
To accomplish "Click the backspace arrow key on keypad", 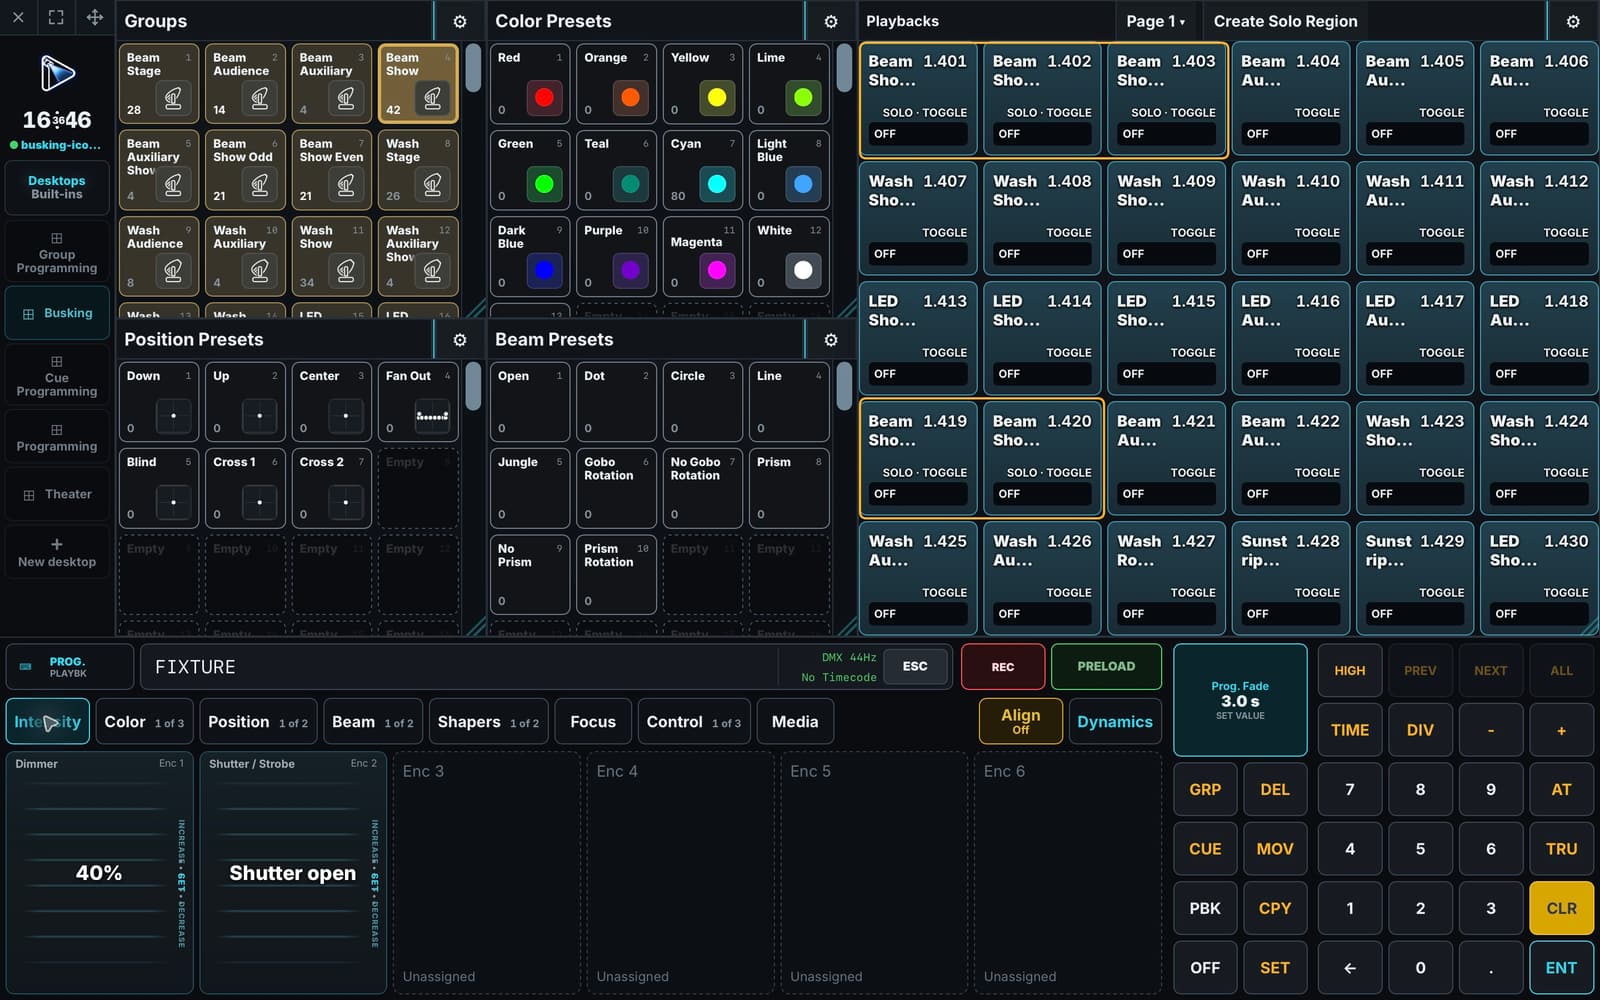I will (x=1349, y=968).
